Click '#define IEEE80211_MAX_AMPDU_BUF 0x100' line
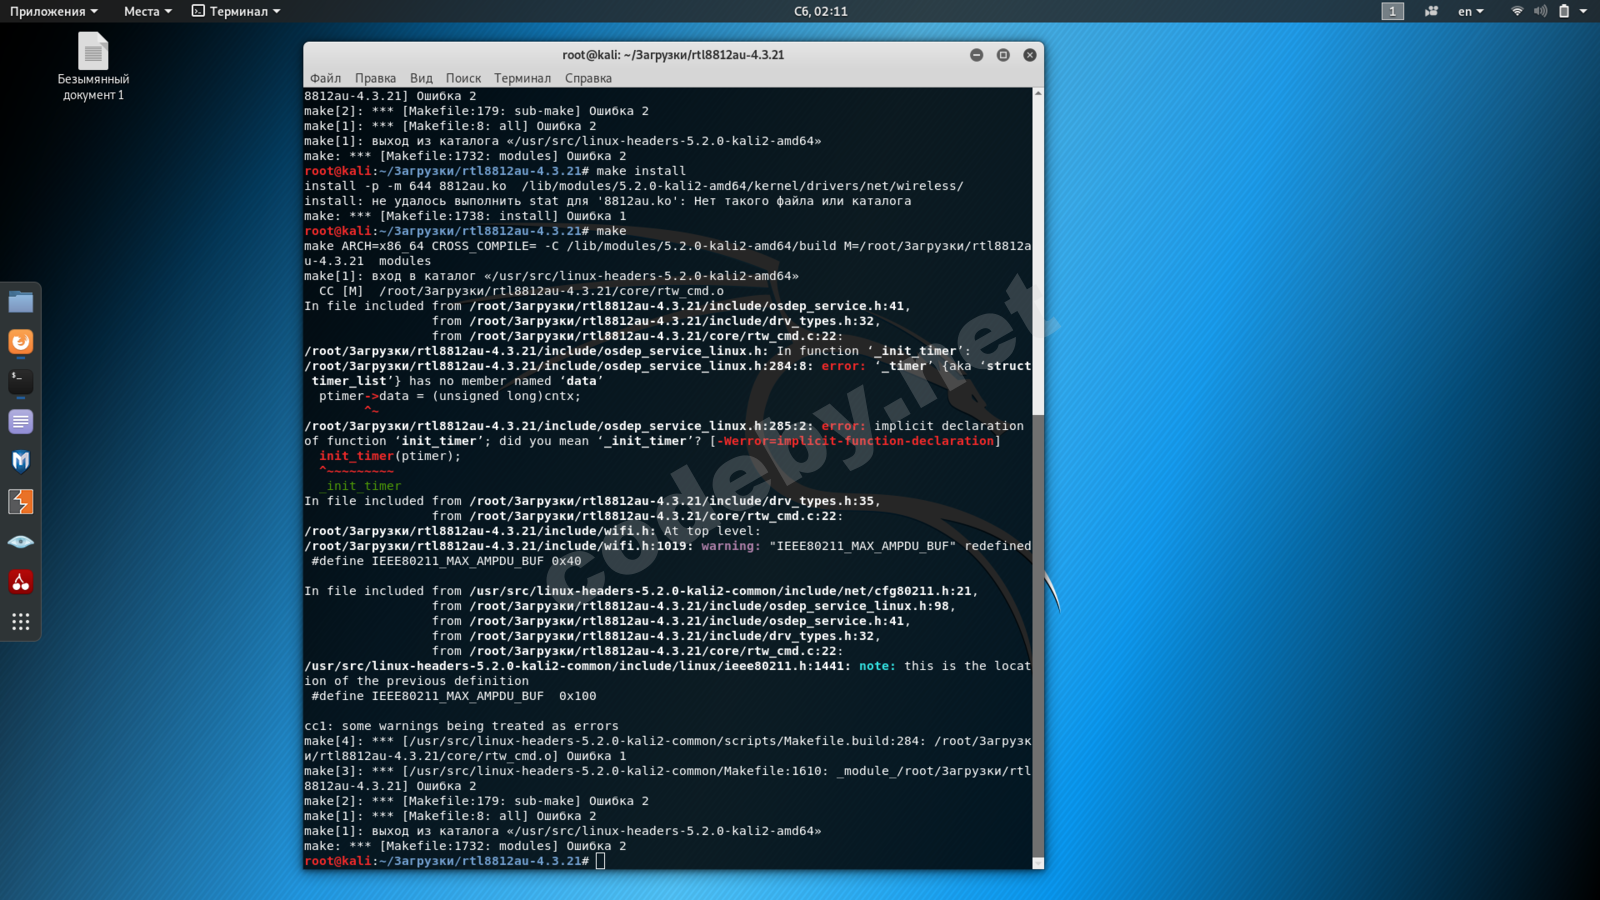The image size is (1600, 900). [x=454, y=696]
